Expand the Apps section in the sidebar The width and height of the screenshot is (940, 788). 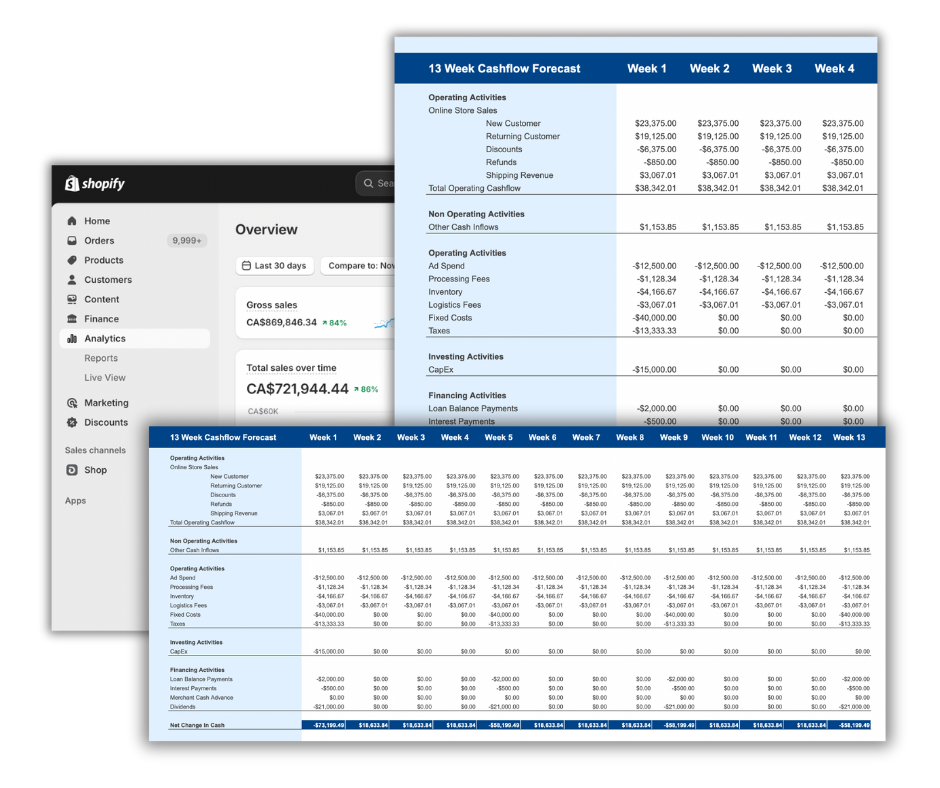74,501
